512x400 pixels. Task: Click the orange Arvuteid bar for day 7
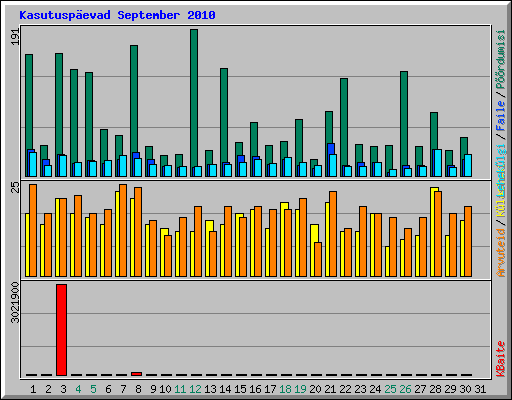[x=123, y=230]
